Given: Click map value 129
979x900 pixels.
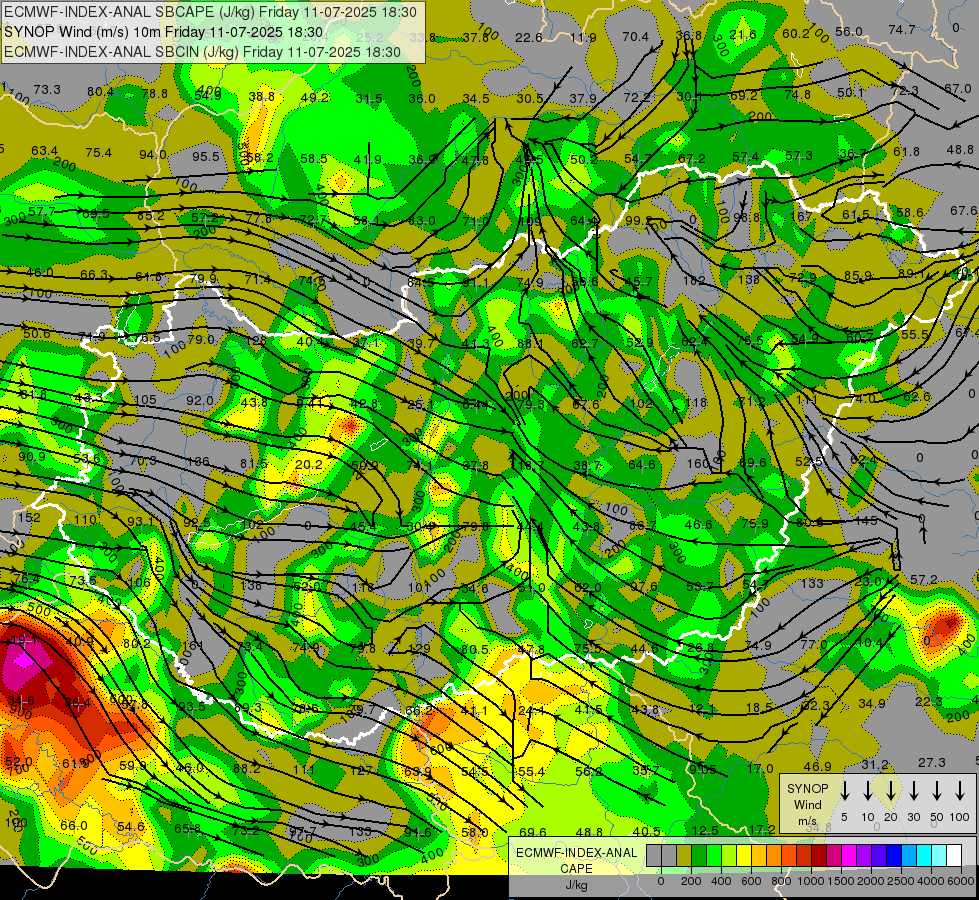Looking at the screenshot, I should coord(419,649).
